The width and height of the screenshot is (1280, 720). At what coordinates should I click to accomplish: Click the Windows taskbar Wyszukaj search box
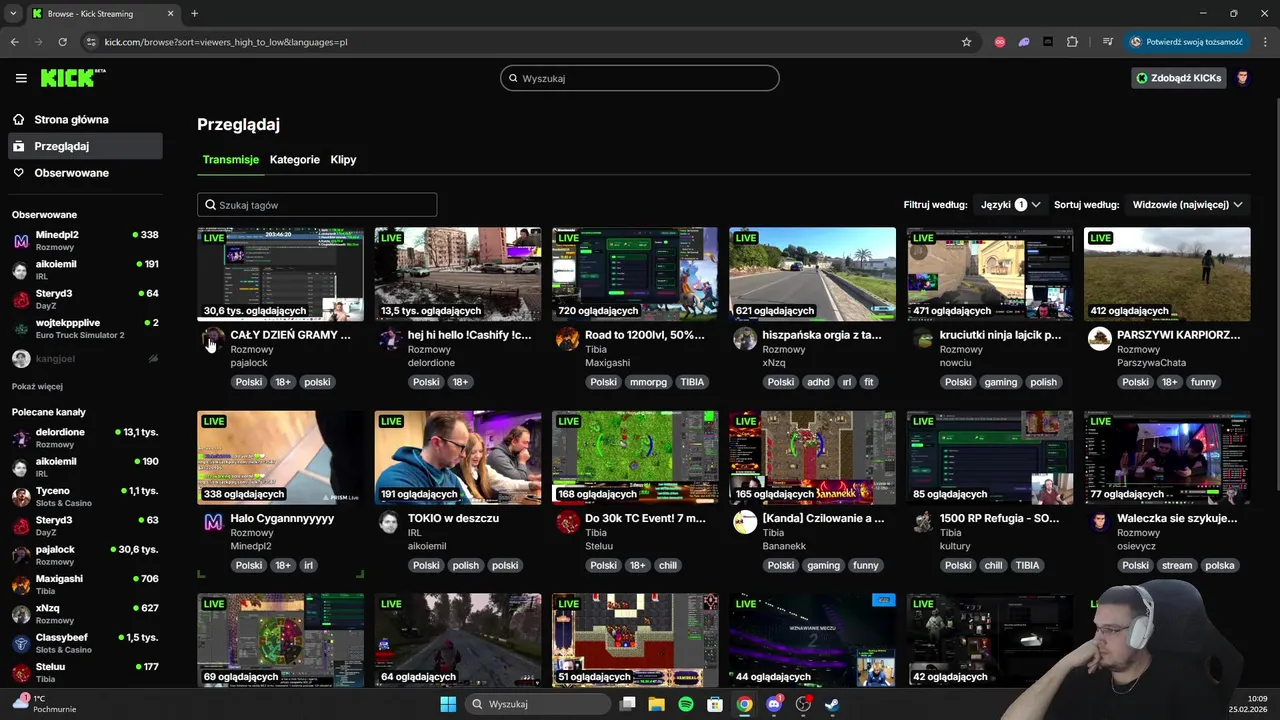[539, 704]
